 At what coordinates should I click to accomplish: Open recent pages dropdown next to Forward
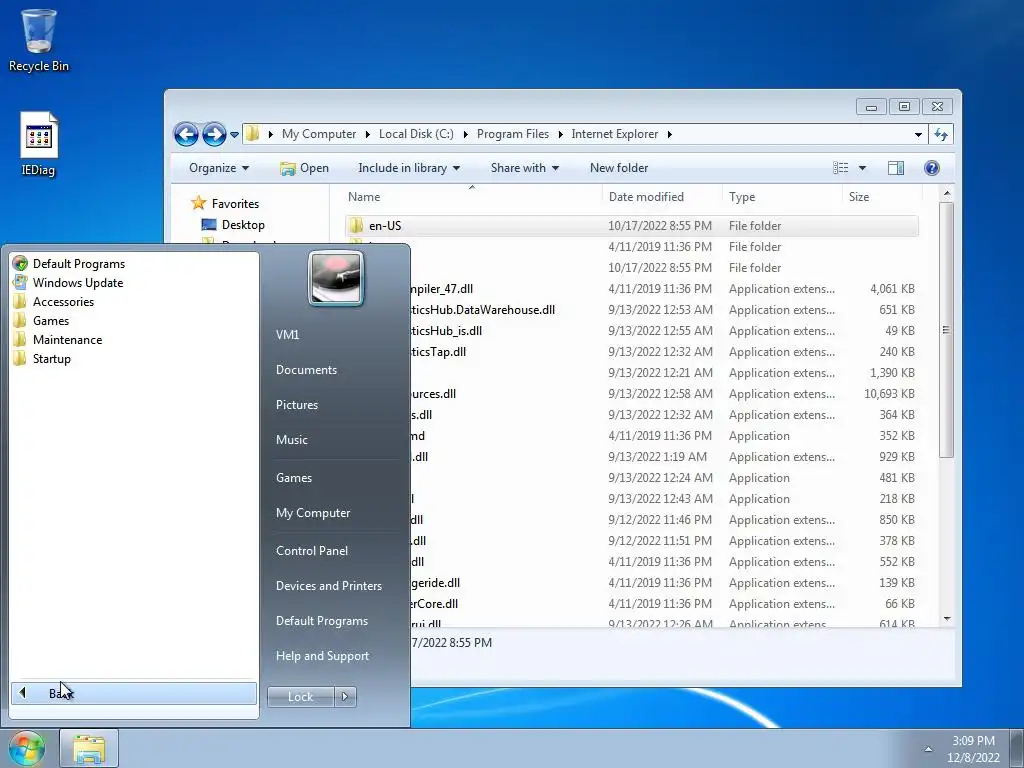click(234, 135)
